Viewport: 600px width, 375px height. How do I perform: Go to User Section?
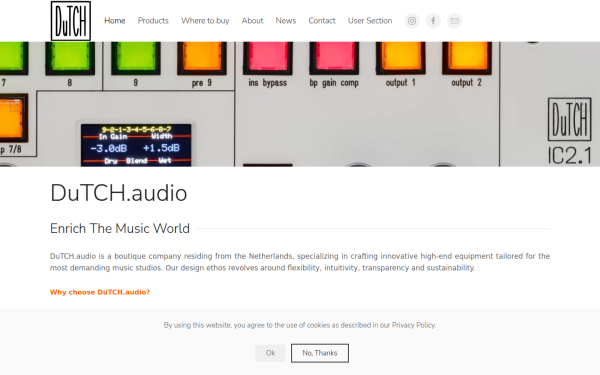pos(370,21)
